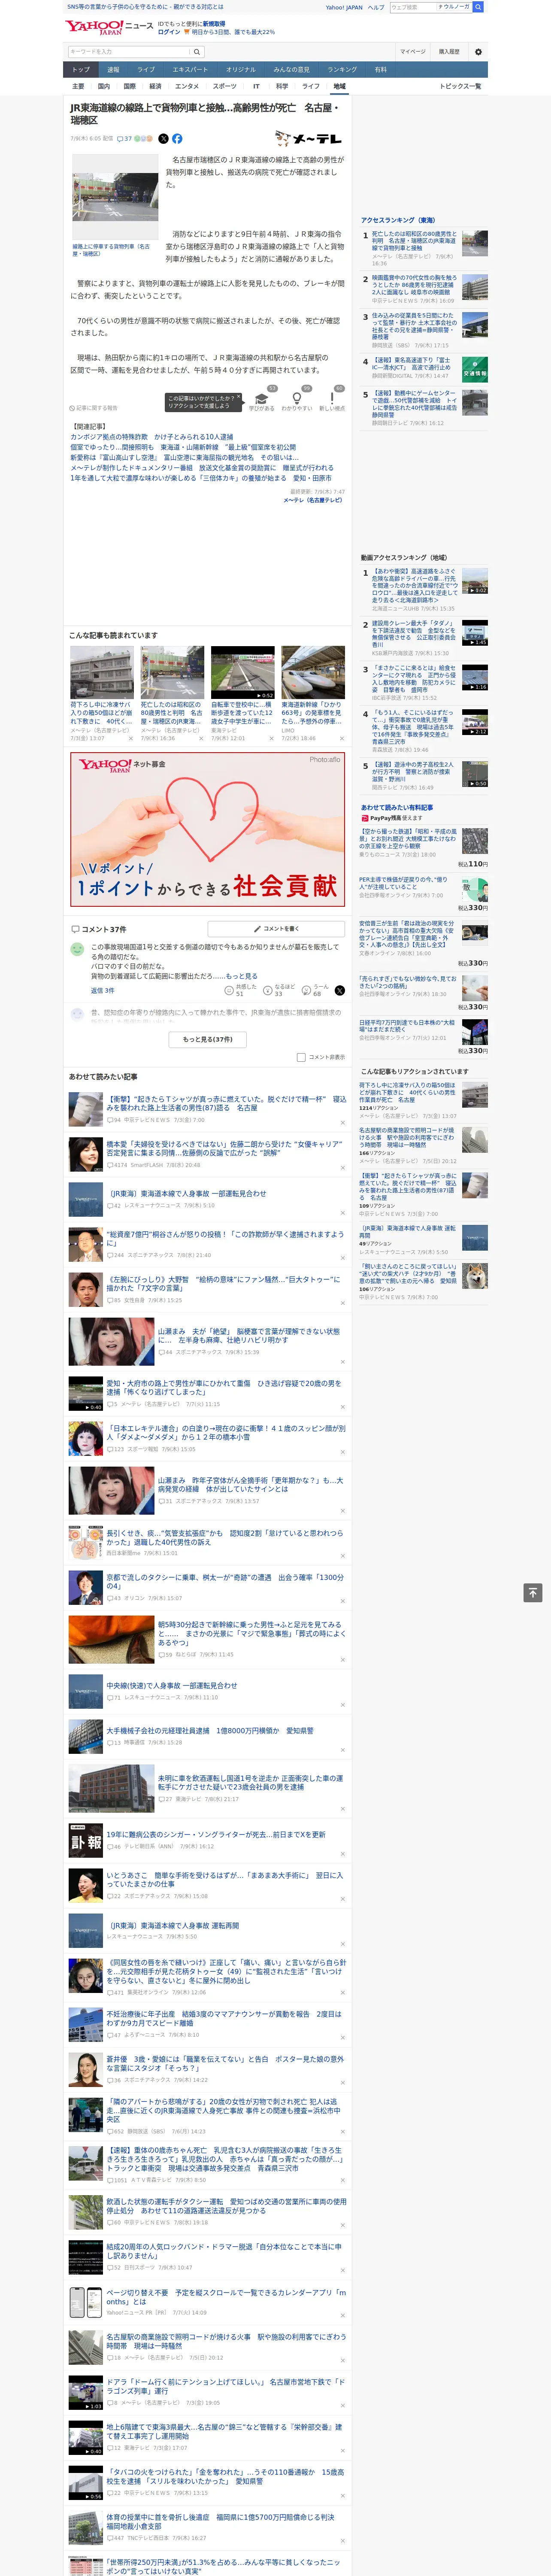Open the 大手機械子会社の元経理社員逮捕 article
Image resolution: width=551 pixels, height=2576 pixels.
point(210,1730)
